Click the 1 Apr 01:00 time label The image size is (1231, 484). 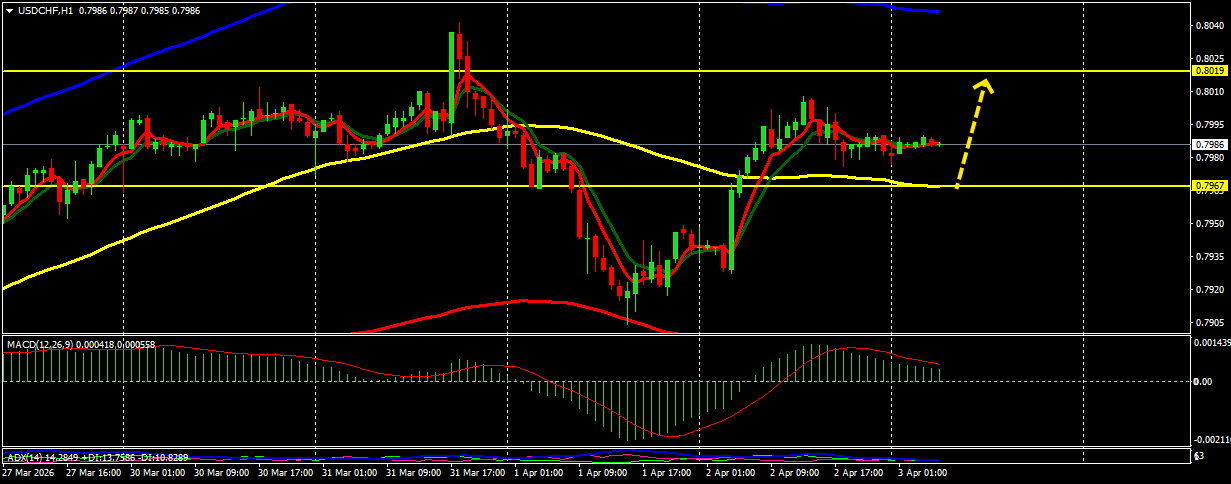(539, 472)
